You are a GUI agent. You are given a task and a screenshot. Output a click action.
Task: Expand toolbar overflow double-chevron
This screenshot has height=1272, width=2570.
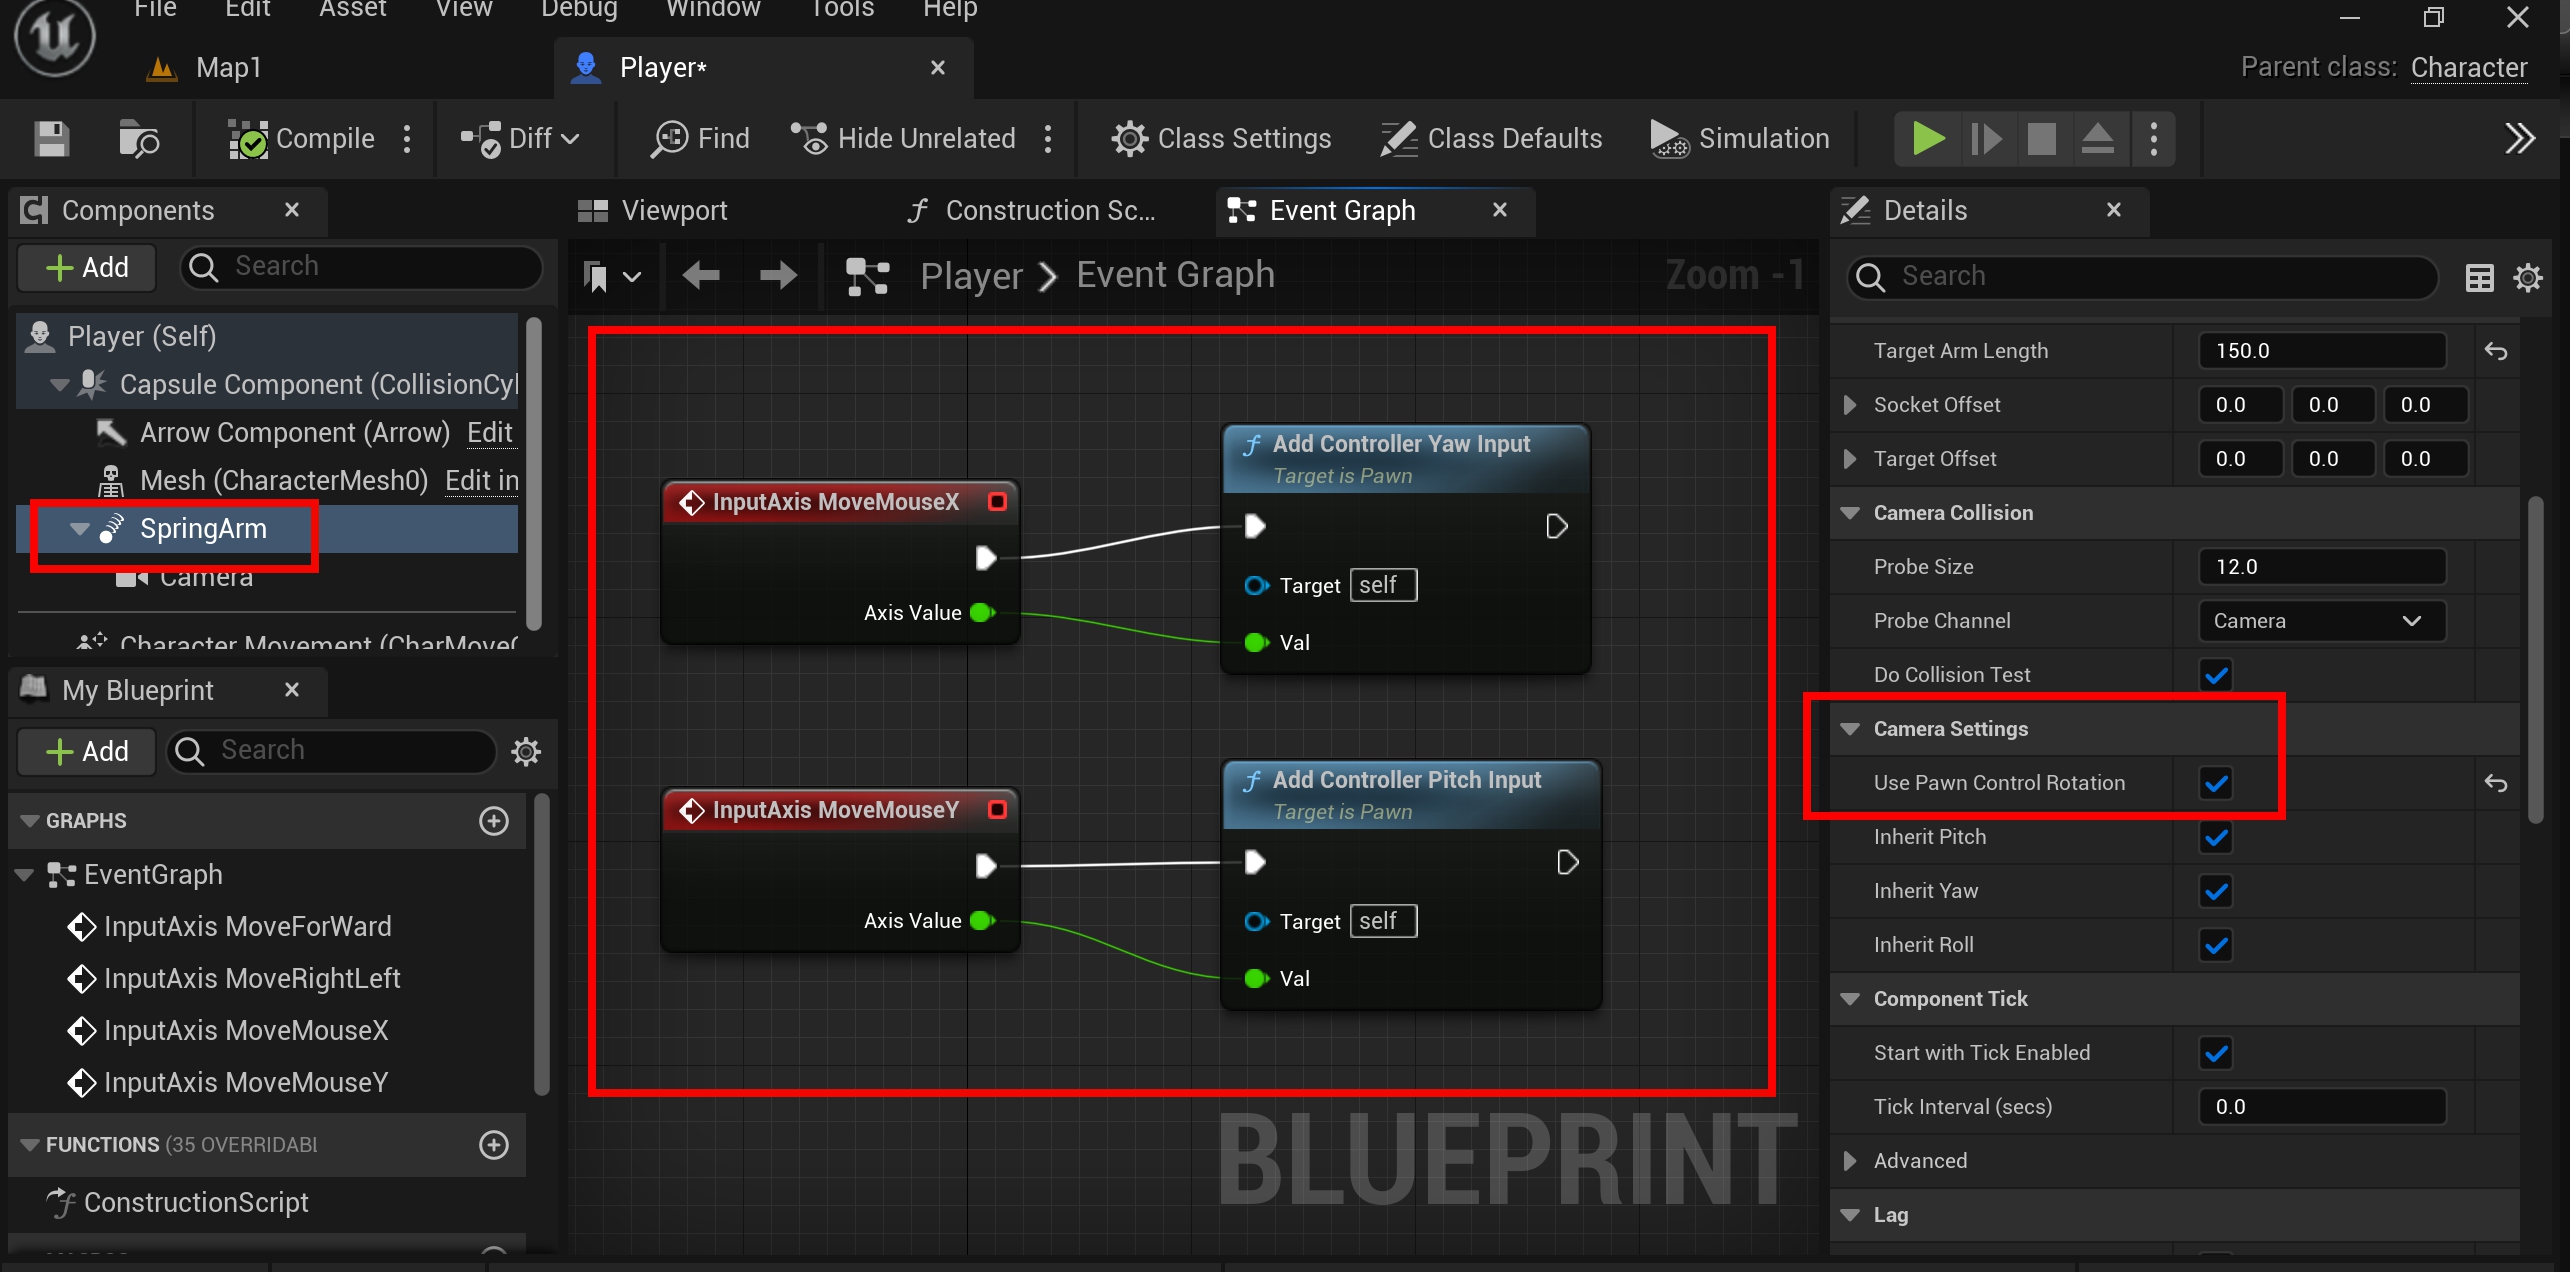pos(2519,139)
